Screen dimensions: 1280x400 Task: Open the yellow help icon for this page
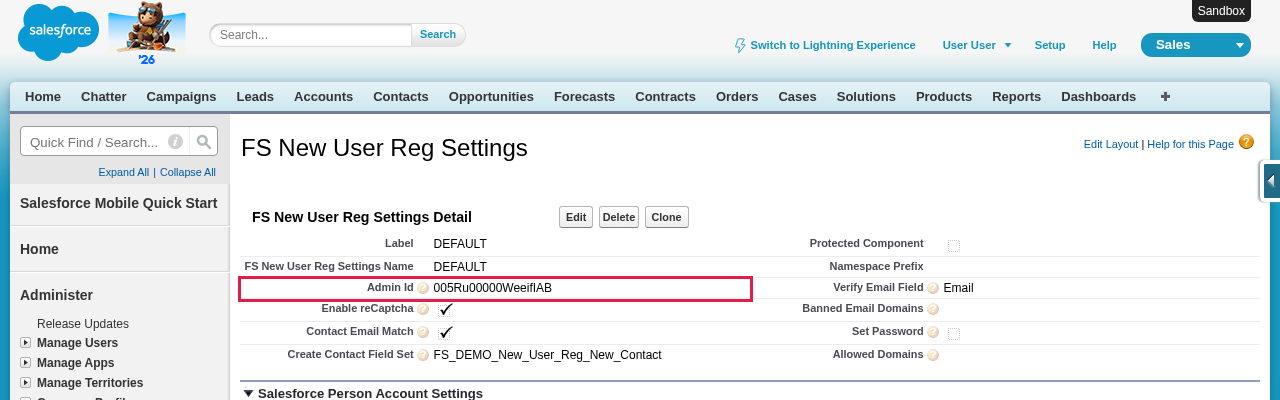coord(1246,142)
